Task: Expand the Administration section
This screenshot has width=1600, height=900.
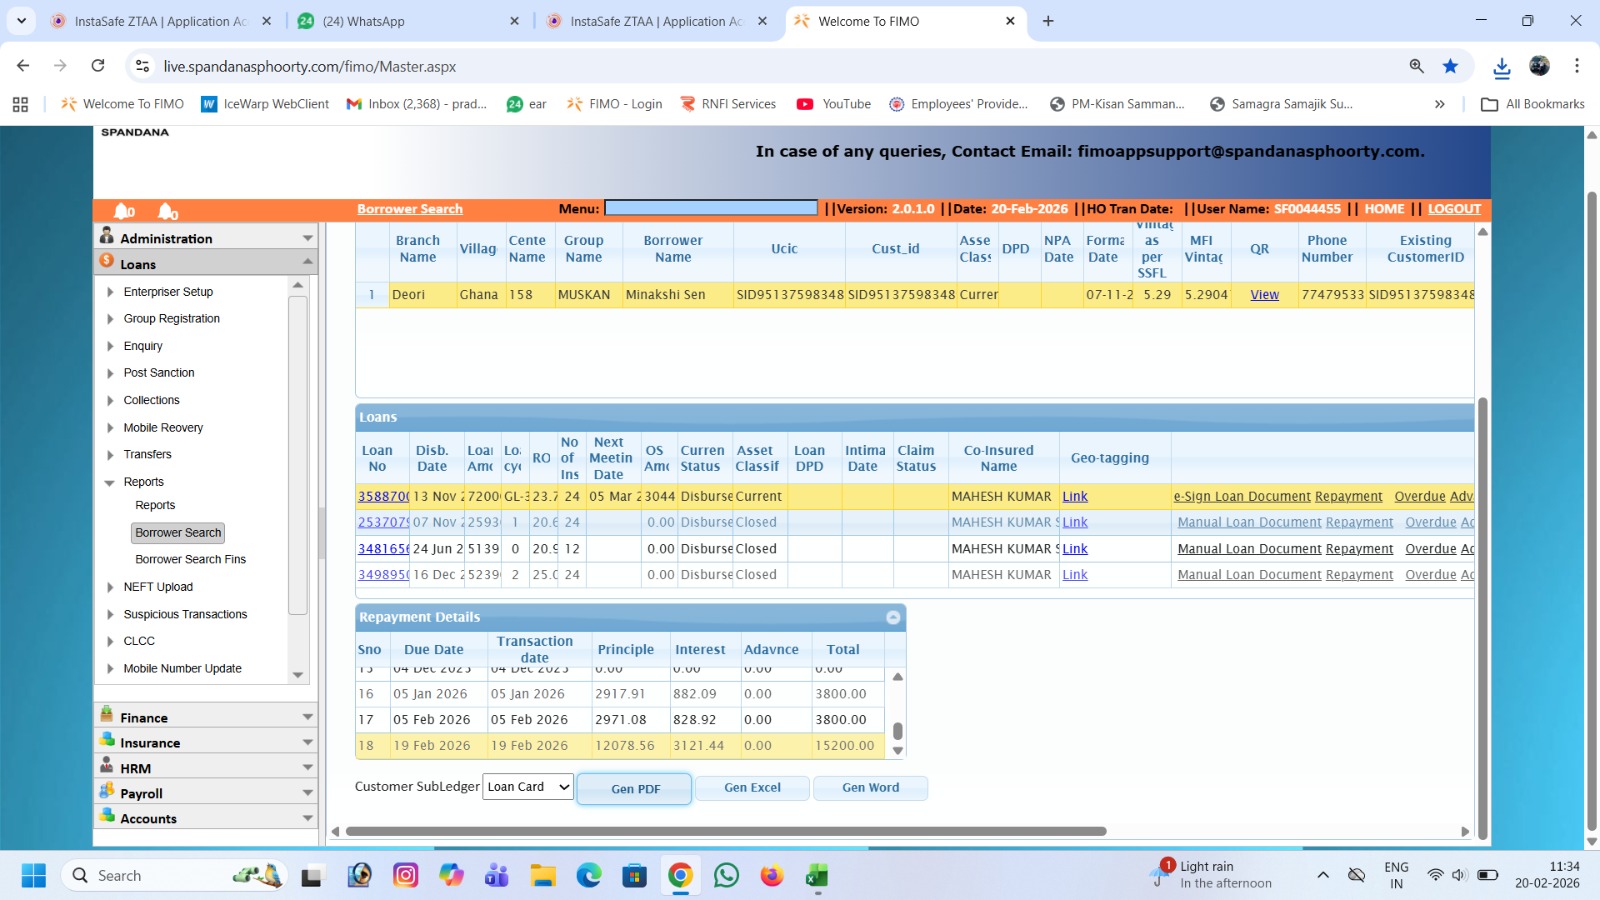Action: (x=307, y=238)
